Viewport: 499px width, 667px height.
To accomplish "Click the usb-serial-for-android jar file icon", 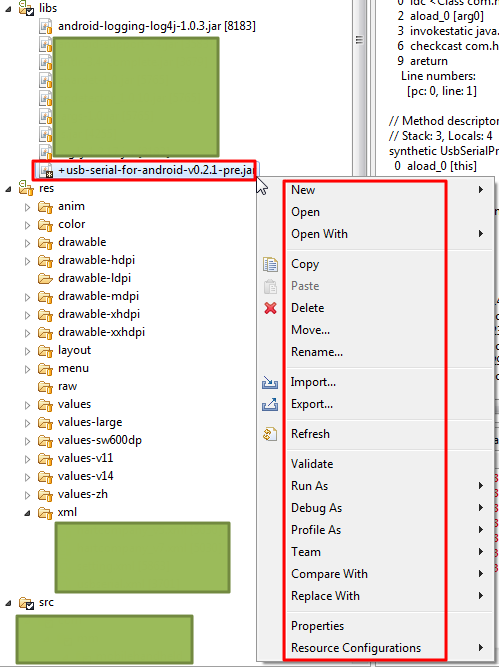I will [x=46, y=170].
